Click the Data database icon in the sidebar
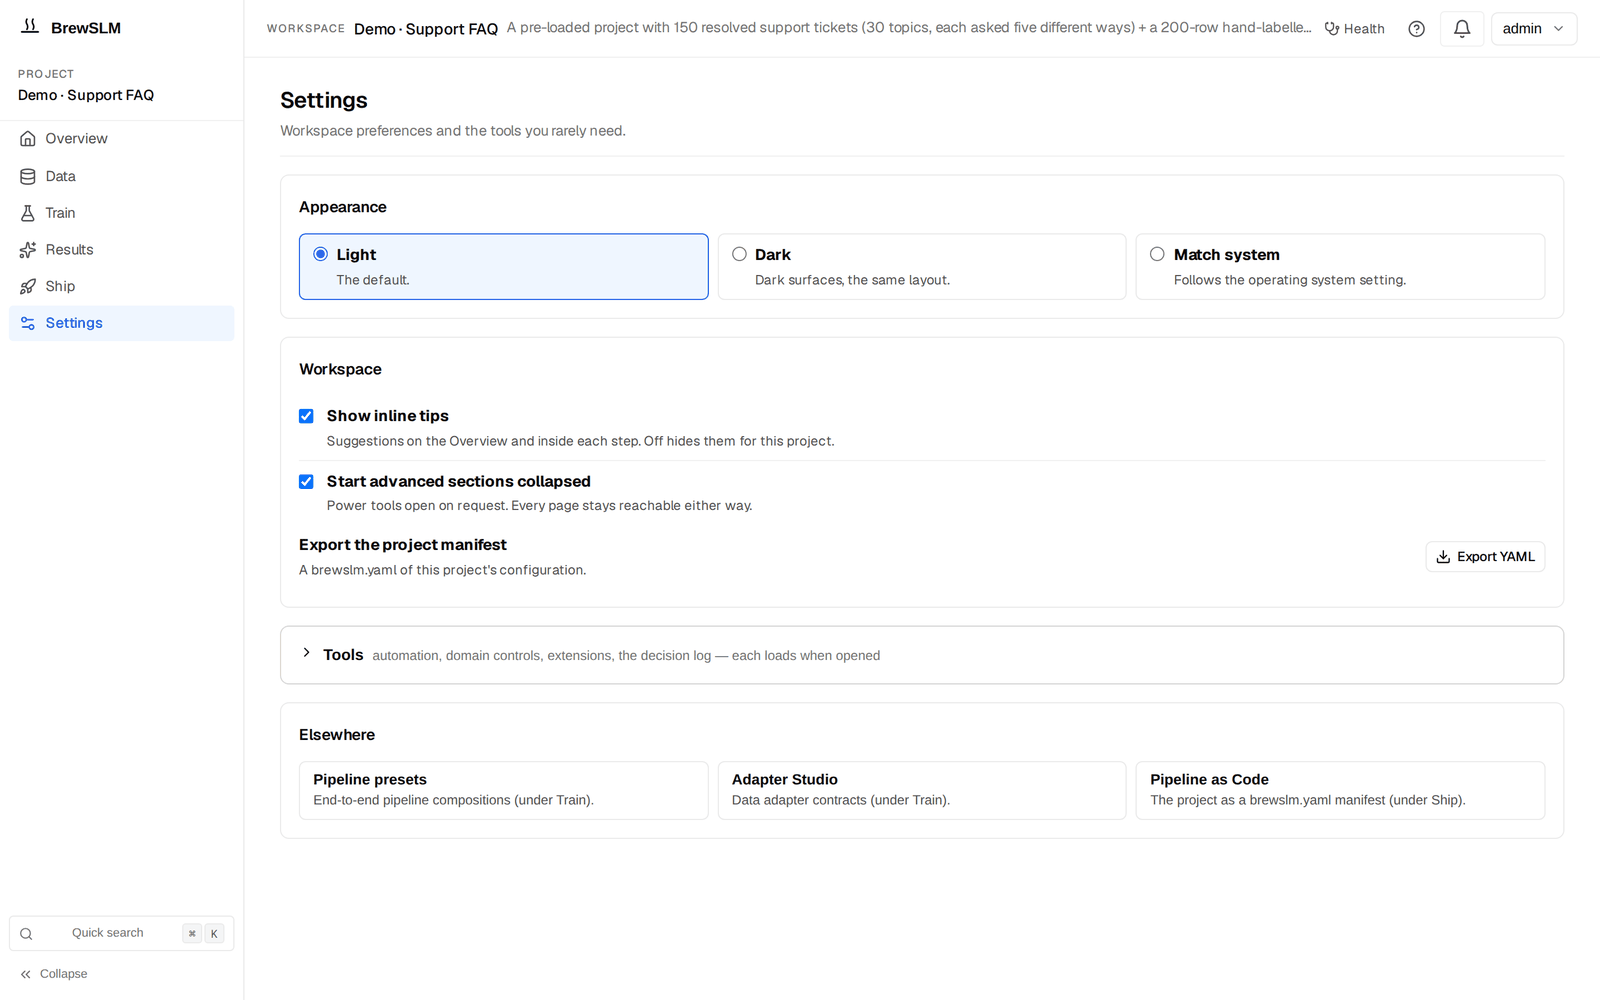 (28, 176)
